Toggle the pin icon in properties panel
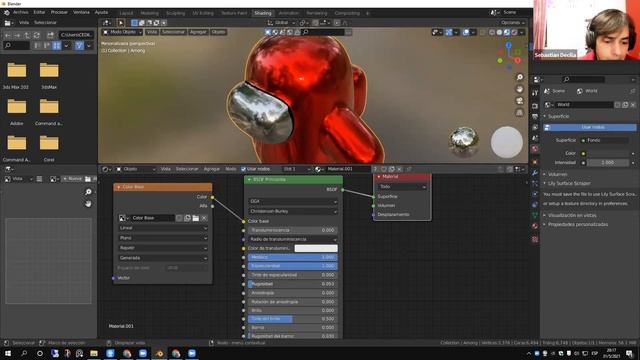Image resolution: width=640 pixels, height=360 pixels. pos(633,91)
